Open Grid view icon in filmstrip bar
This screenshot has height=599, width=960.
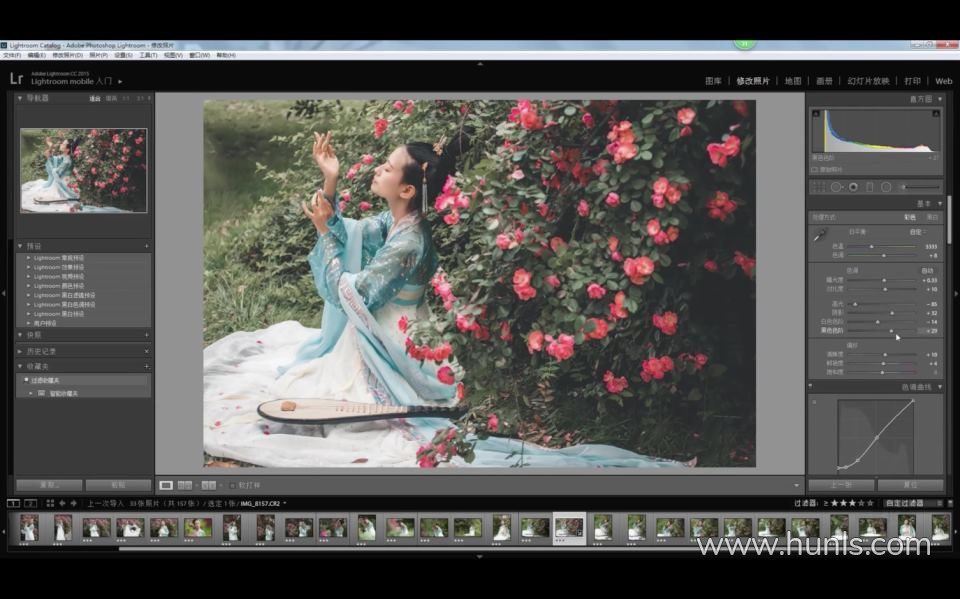[x=50, y=503]
